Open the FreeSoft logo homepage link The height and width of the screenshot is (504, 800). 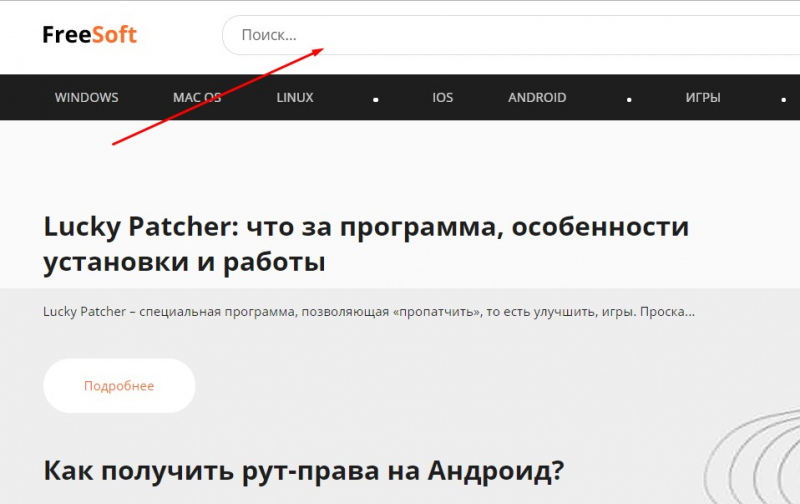click(89, 35)
